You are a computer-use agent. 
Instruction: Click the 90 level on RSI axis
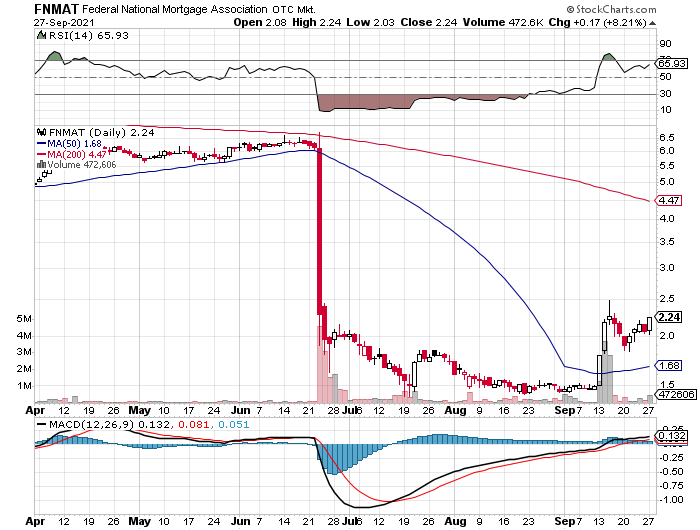[665, 44]
